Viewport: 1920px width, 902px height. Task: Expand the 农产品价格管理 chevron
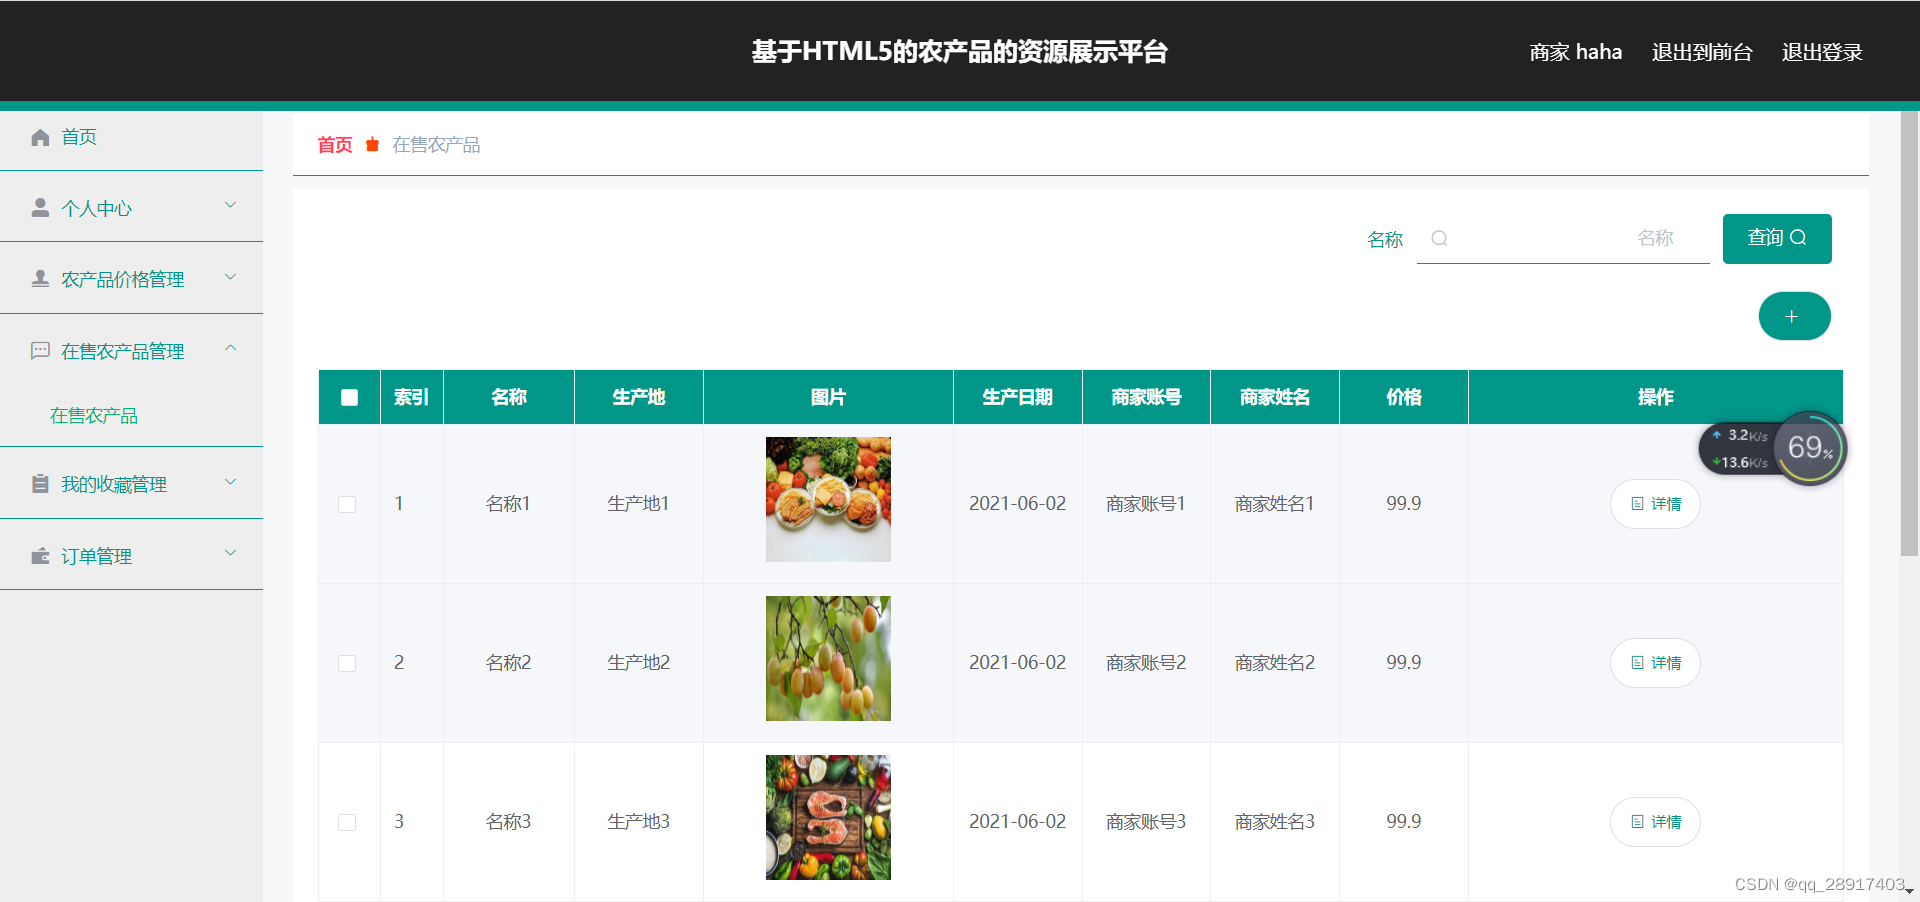coord(231,277)
